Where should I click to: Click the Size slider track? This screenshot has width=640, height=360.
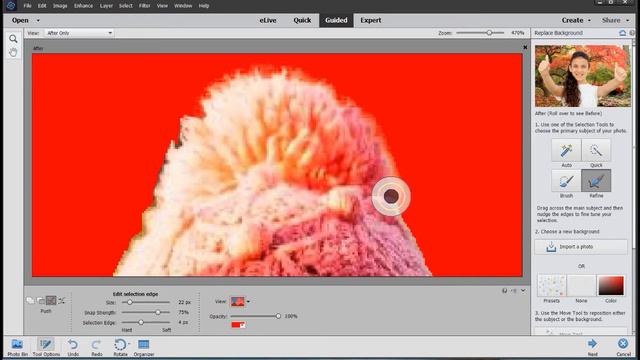tap(146, 302)
